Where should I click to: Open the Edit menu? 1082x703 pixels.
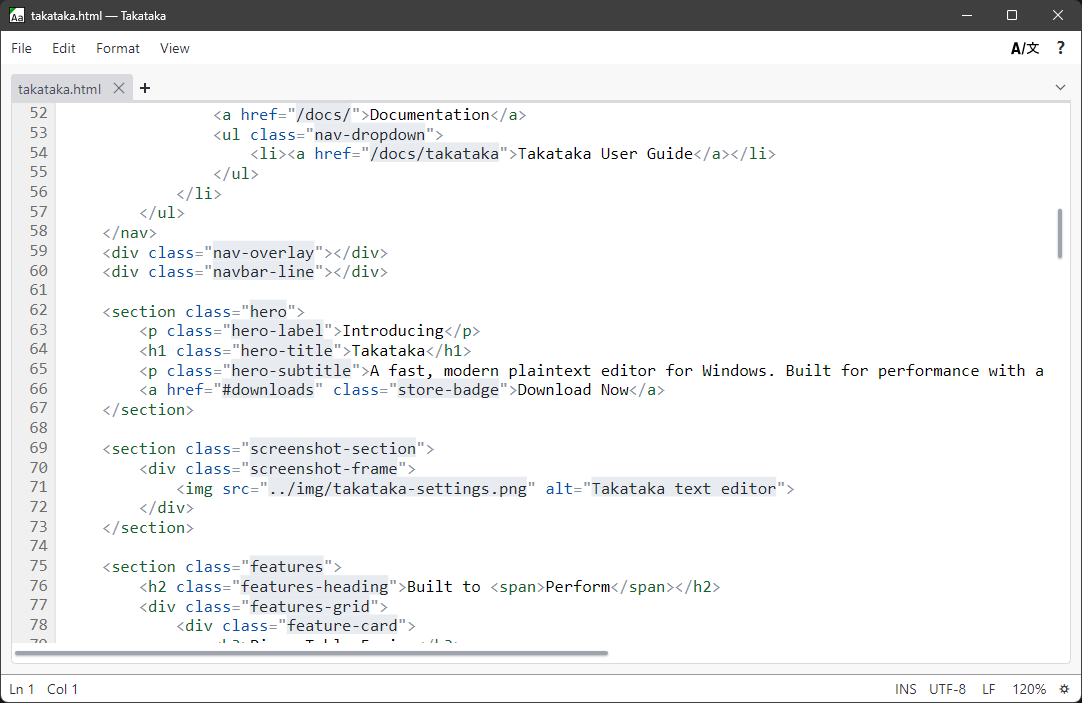(64, 48)
